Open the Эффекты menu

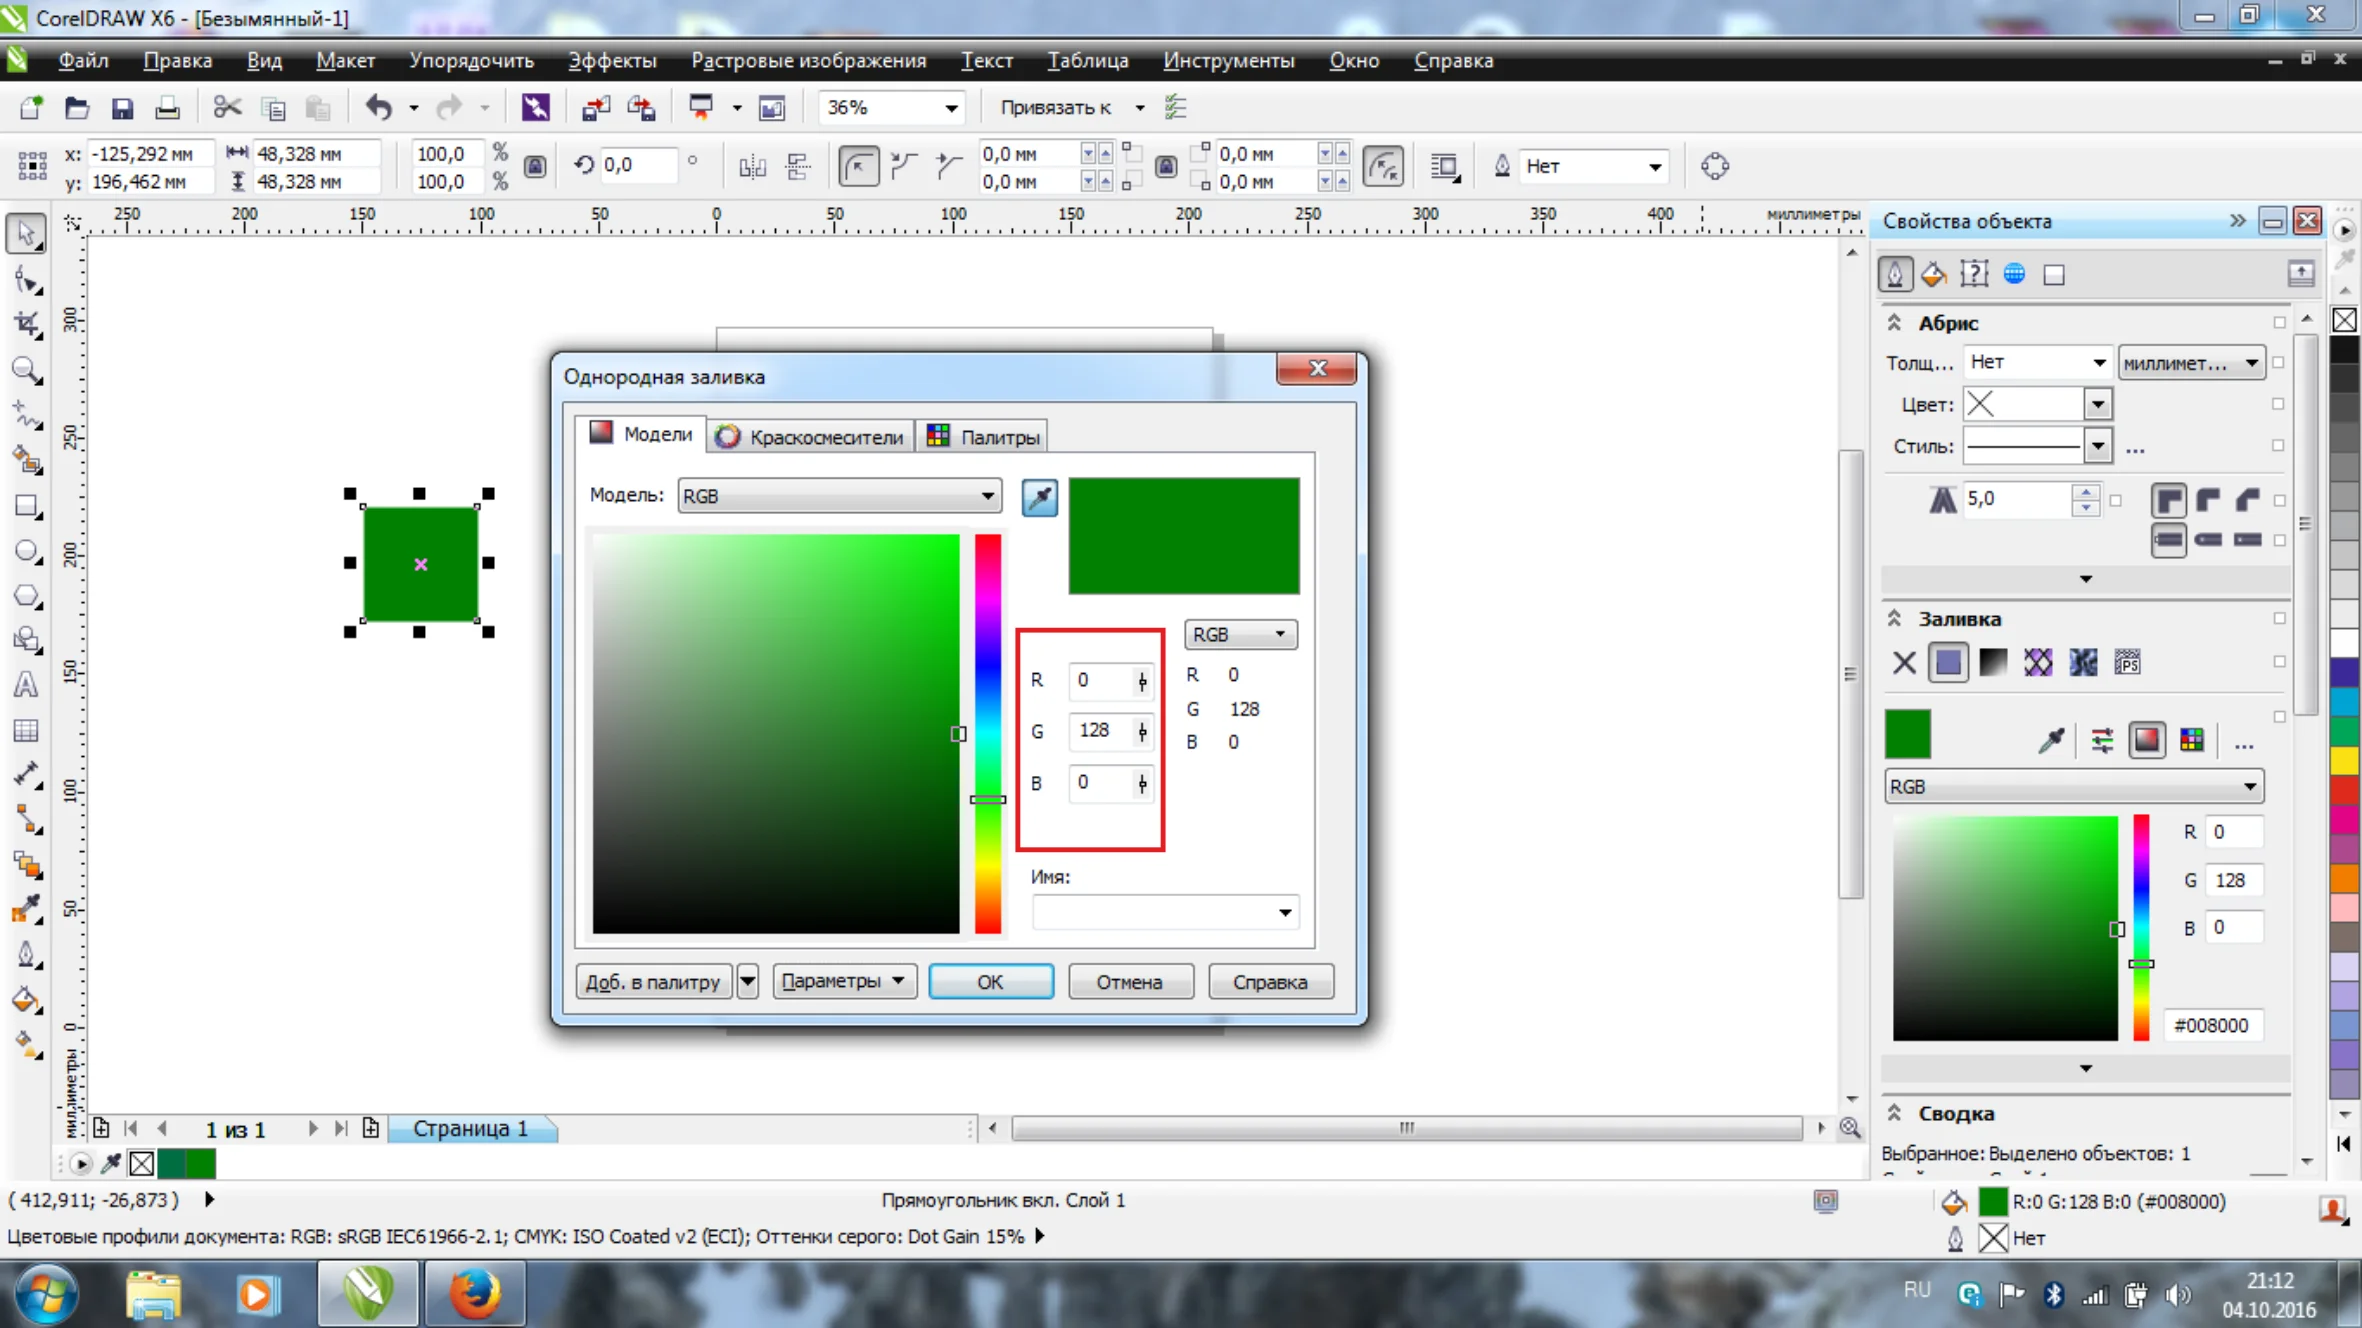click(x=612, y=61)
